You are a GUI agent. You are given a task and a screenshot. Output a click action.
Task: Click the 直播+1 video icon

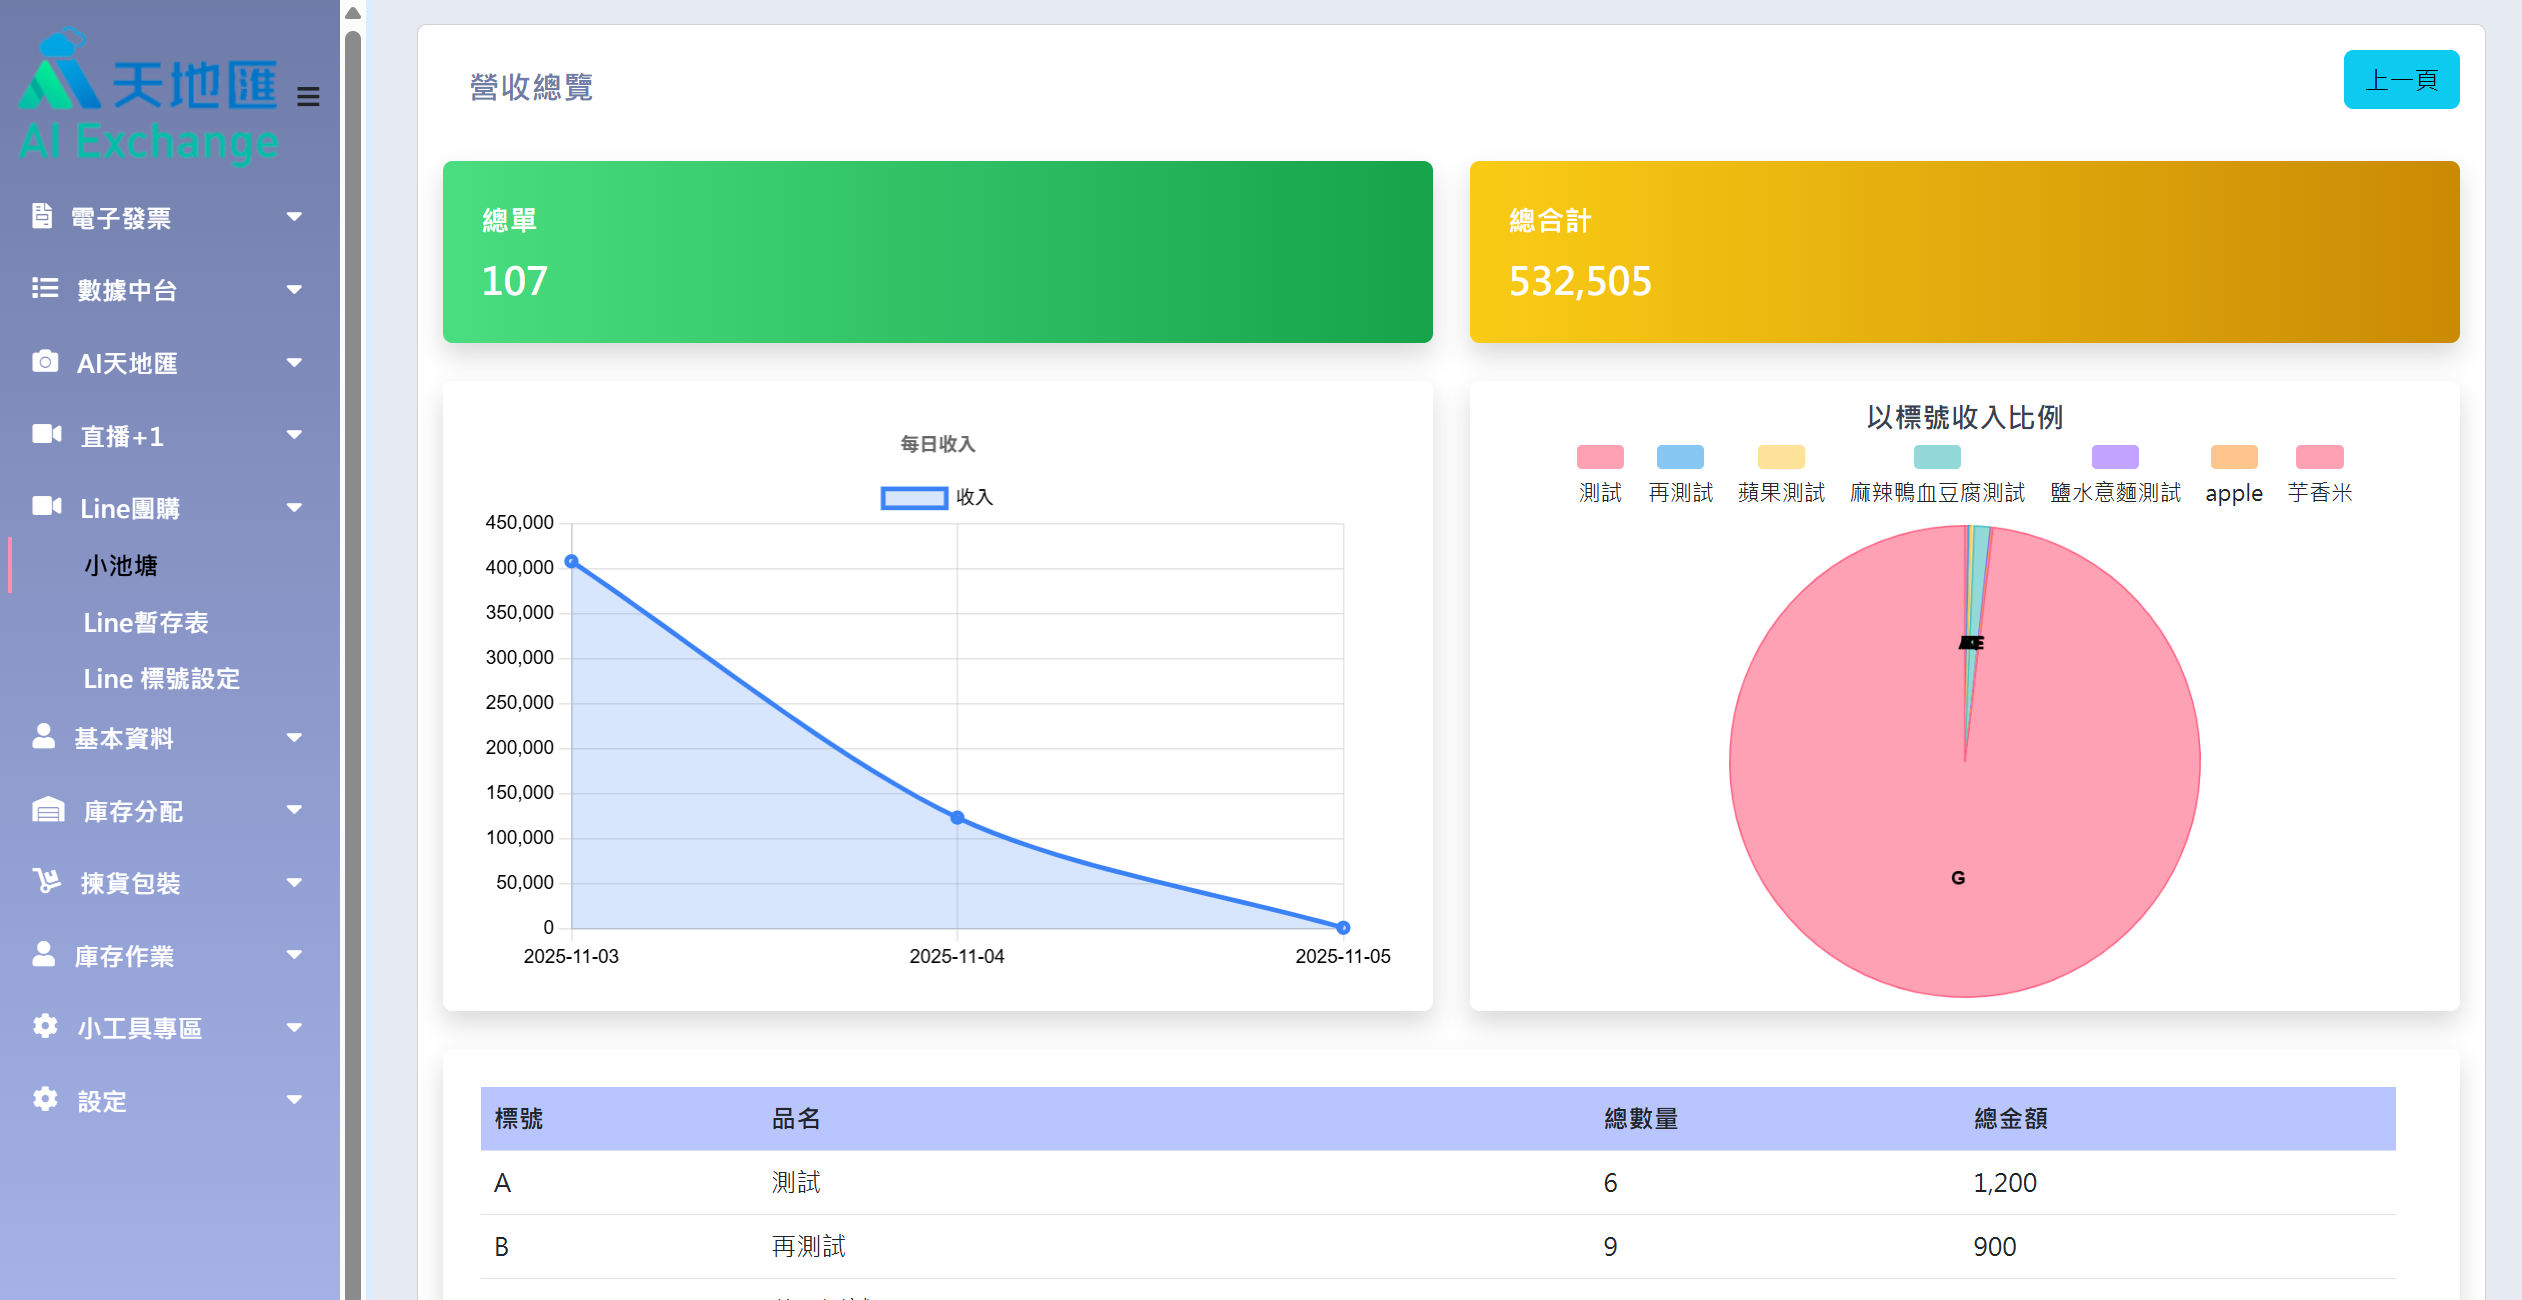46,435
